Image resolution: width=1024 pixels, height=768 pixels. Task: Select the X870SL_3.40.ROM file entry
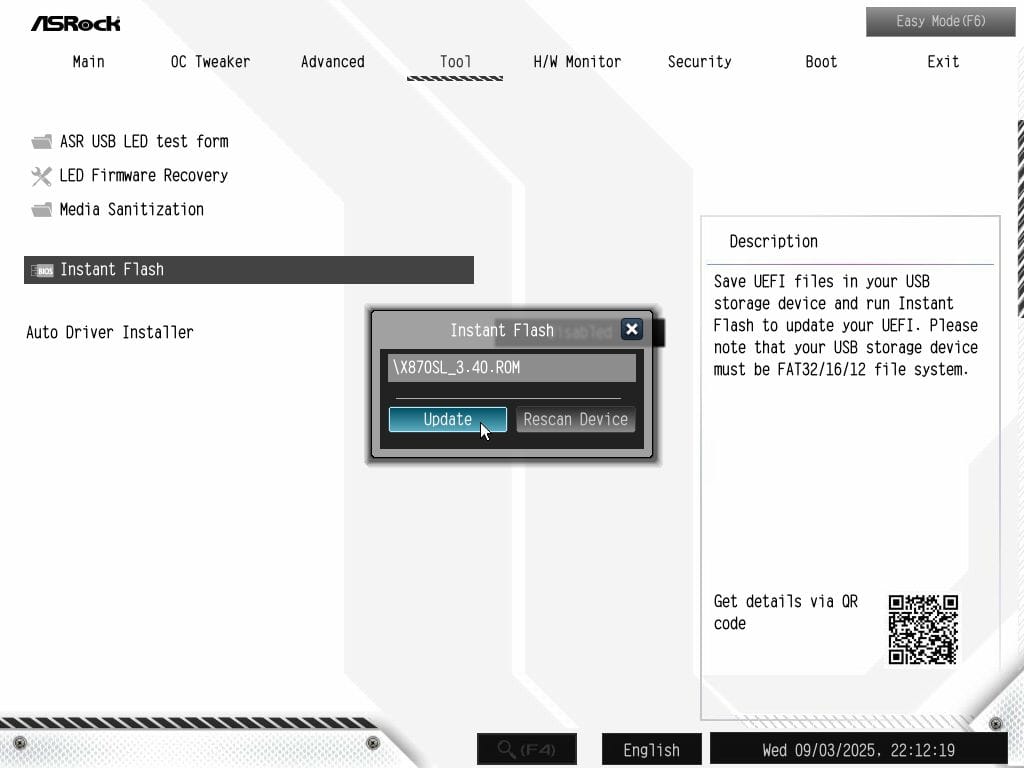point(511,368)
